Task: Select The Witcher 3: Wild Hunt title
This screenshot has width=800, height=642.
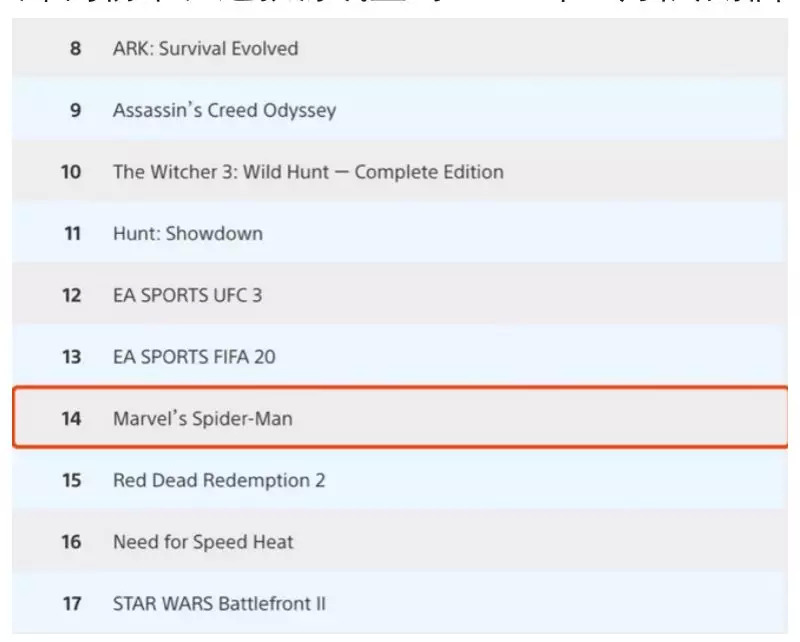Action: pos(308,172)
